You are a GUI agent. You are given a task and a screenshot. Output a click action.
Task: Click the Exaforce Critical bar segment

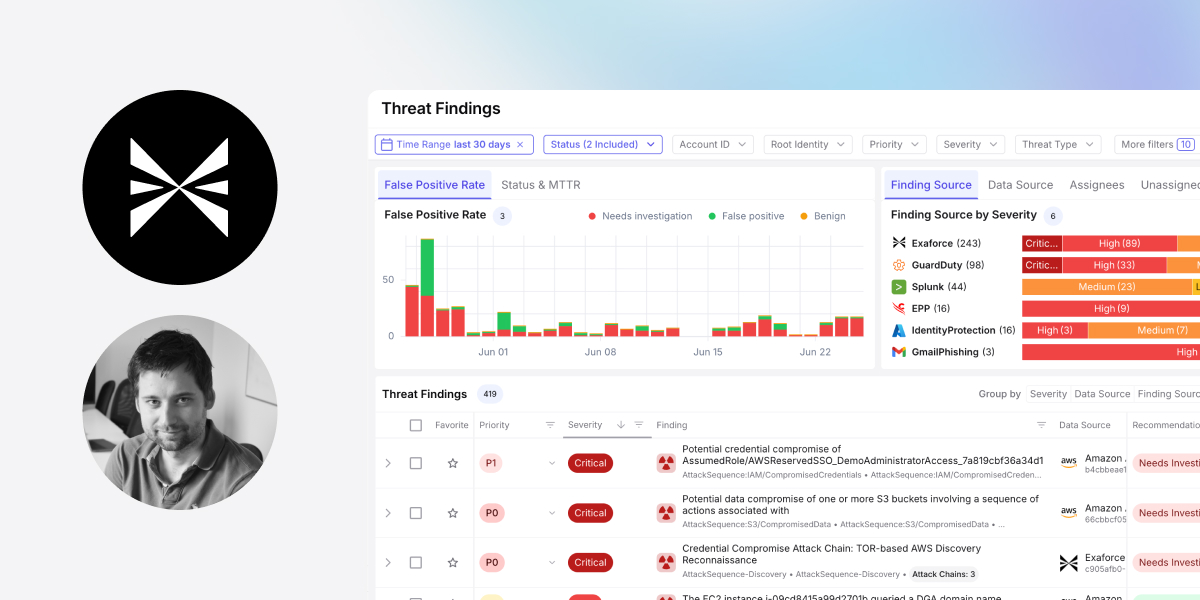[x=1042, y=243]
